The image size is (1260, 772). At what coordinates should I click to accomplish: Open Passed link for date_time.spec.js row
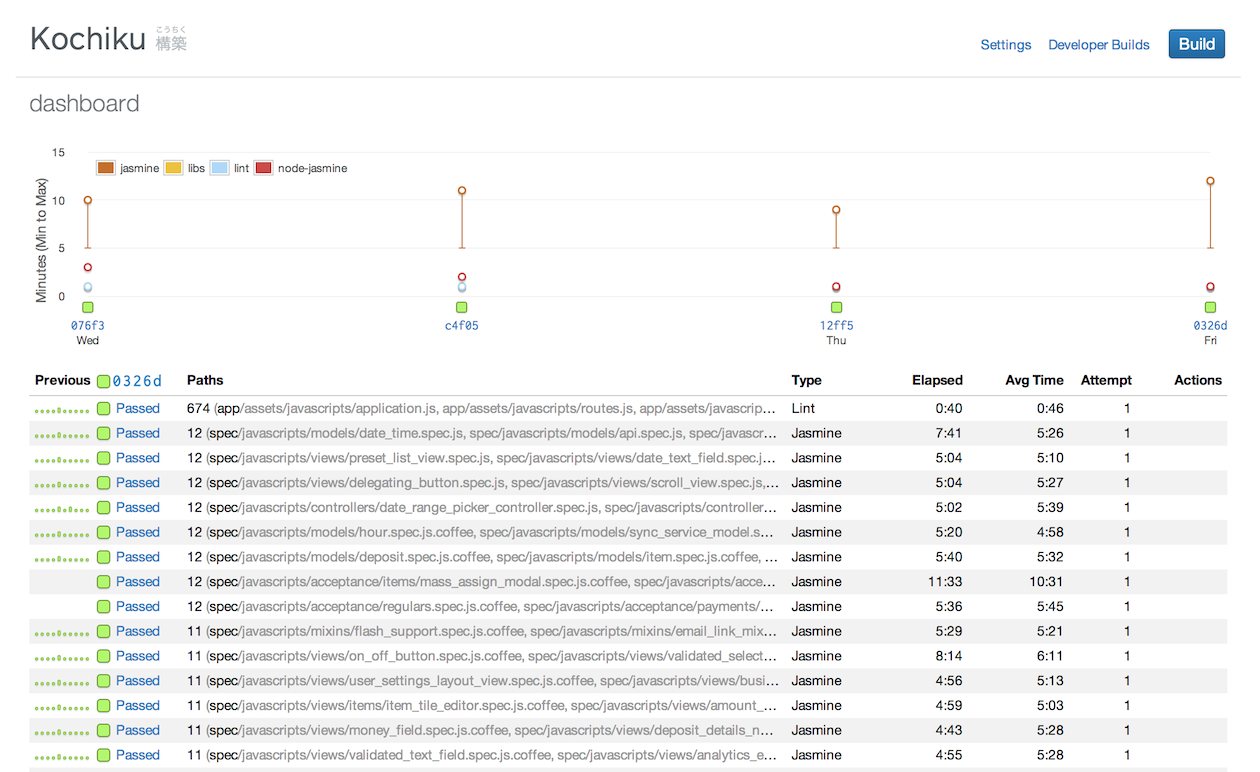pyautogui.click(x=138, y=433)
